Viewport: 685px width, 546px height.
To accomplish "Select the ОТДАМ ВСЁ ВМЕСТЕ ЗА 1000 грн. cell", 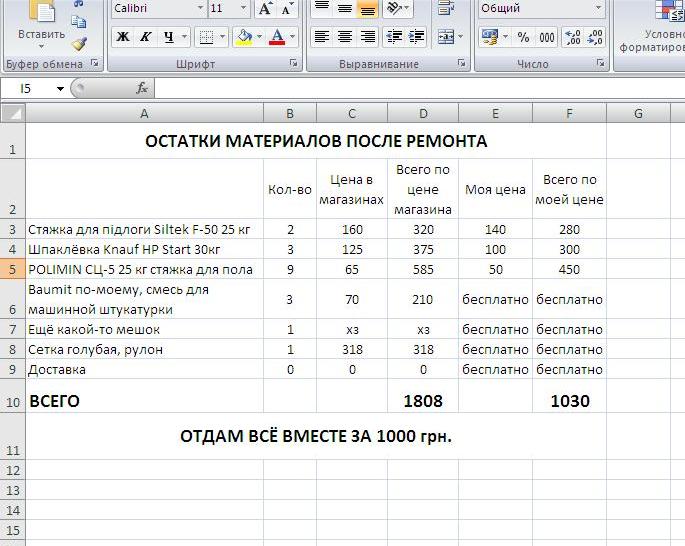I will click(316, 436).
